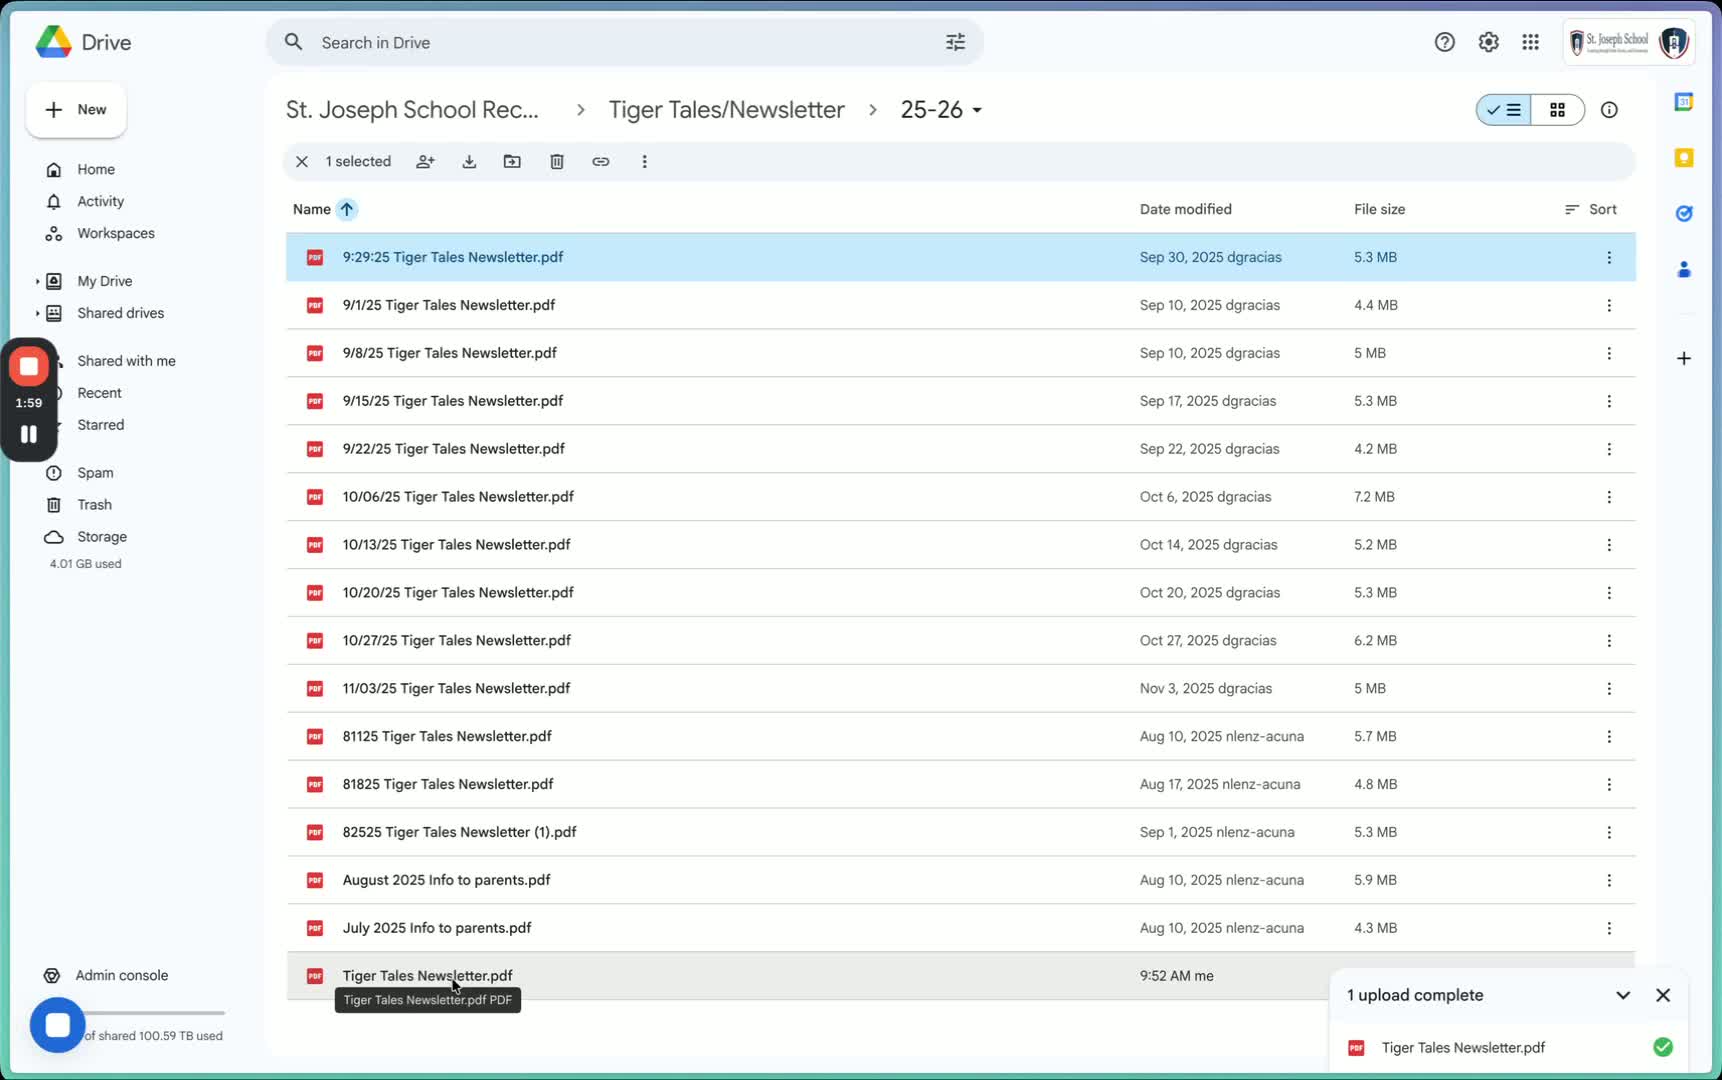Open Storage page
The width and height of the screenshot is (1722, 1080).
pyautogui.click(x=101, y=537)
